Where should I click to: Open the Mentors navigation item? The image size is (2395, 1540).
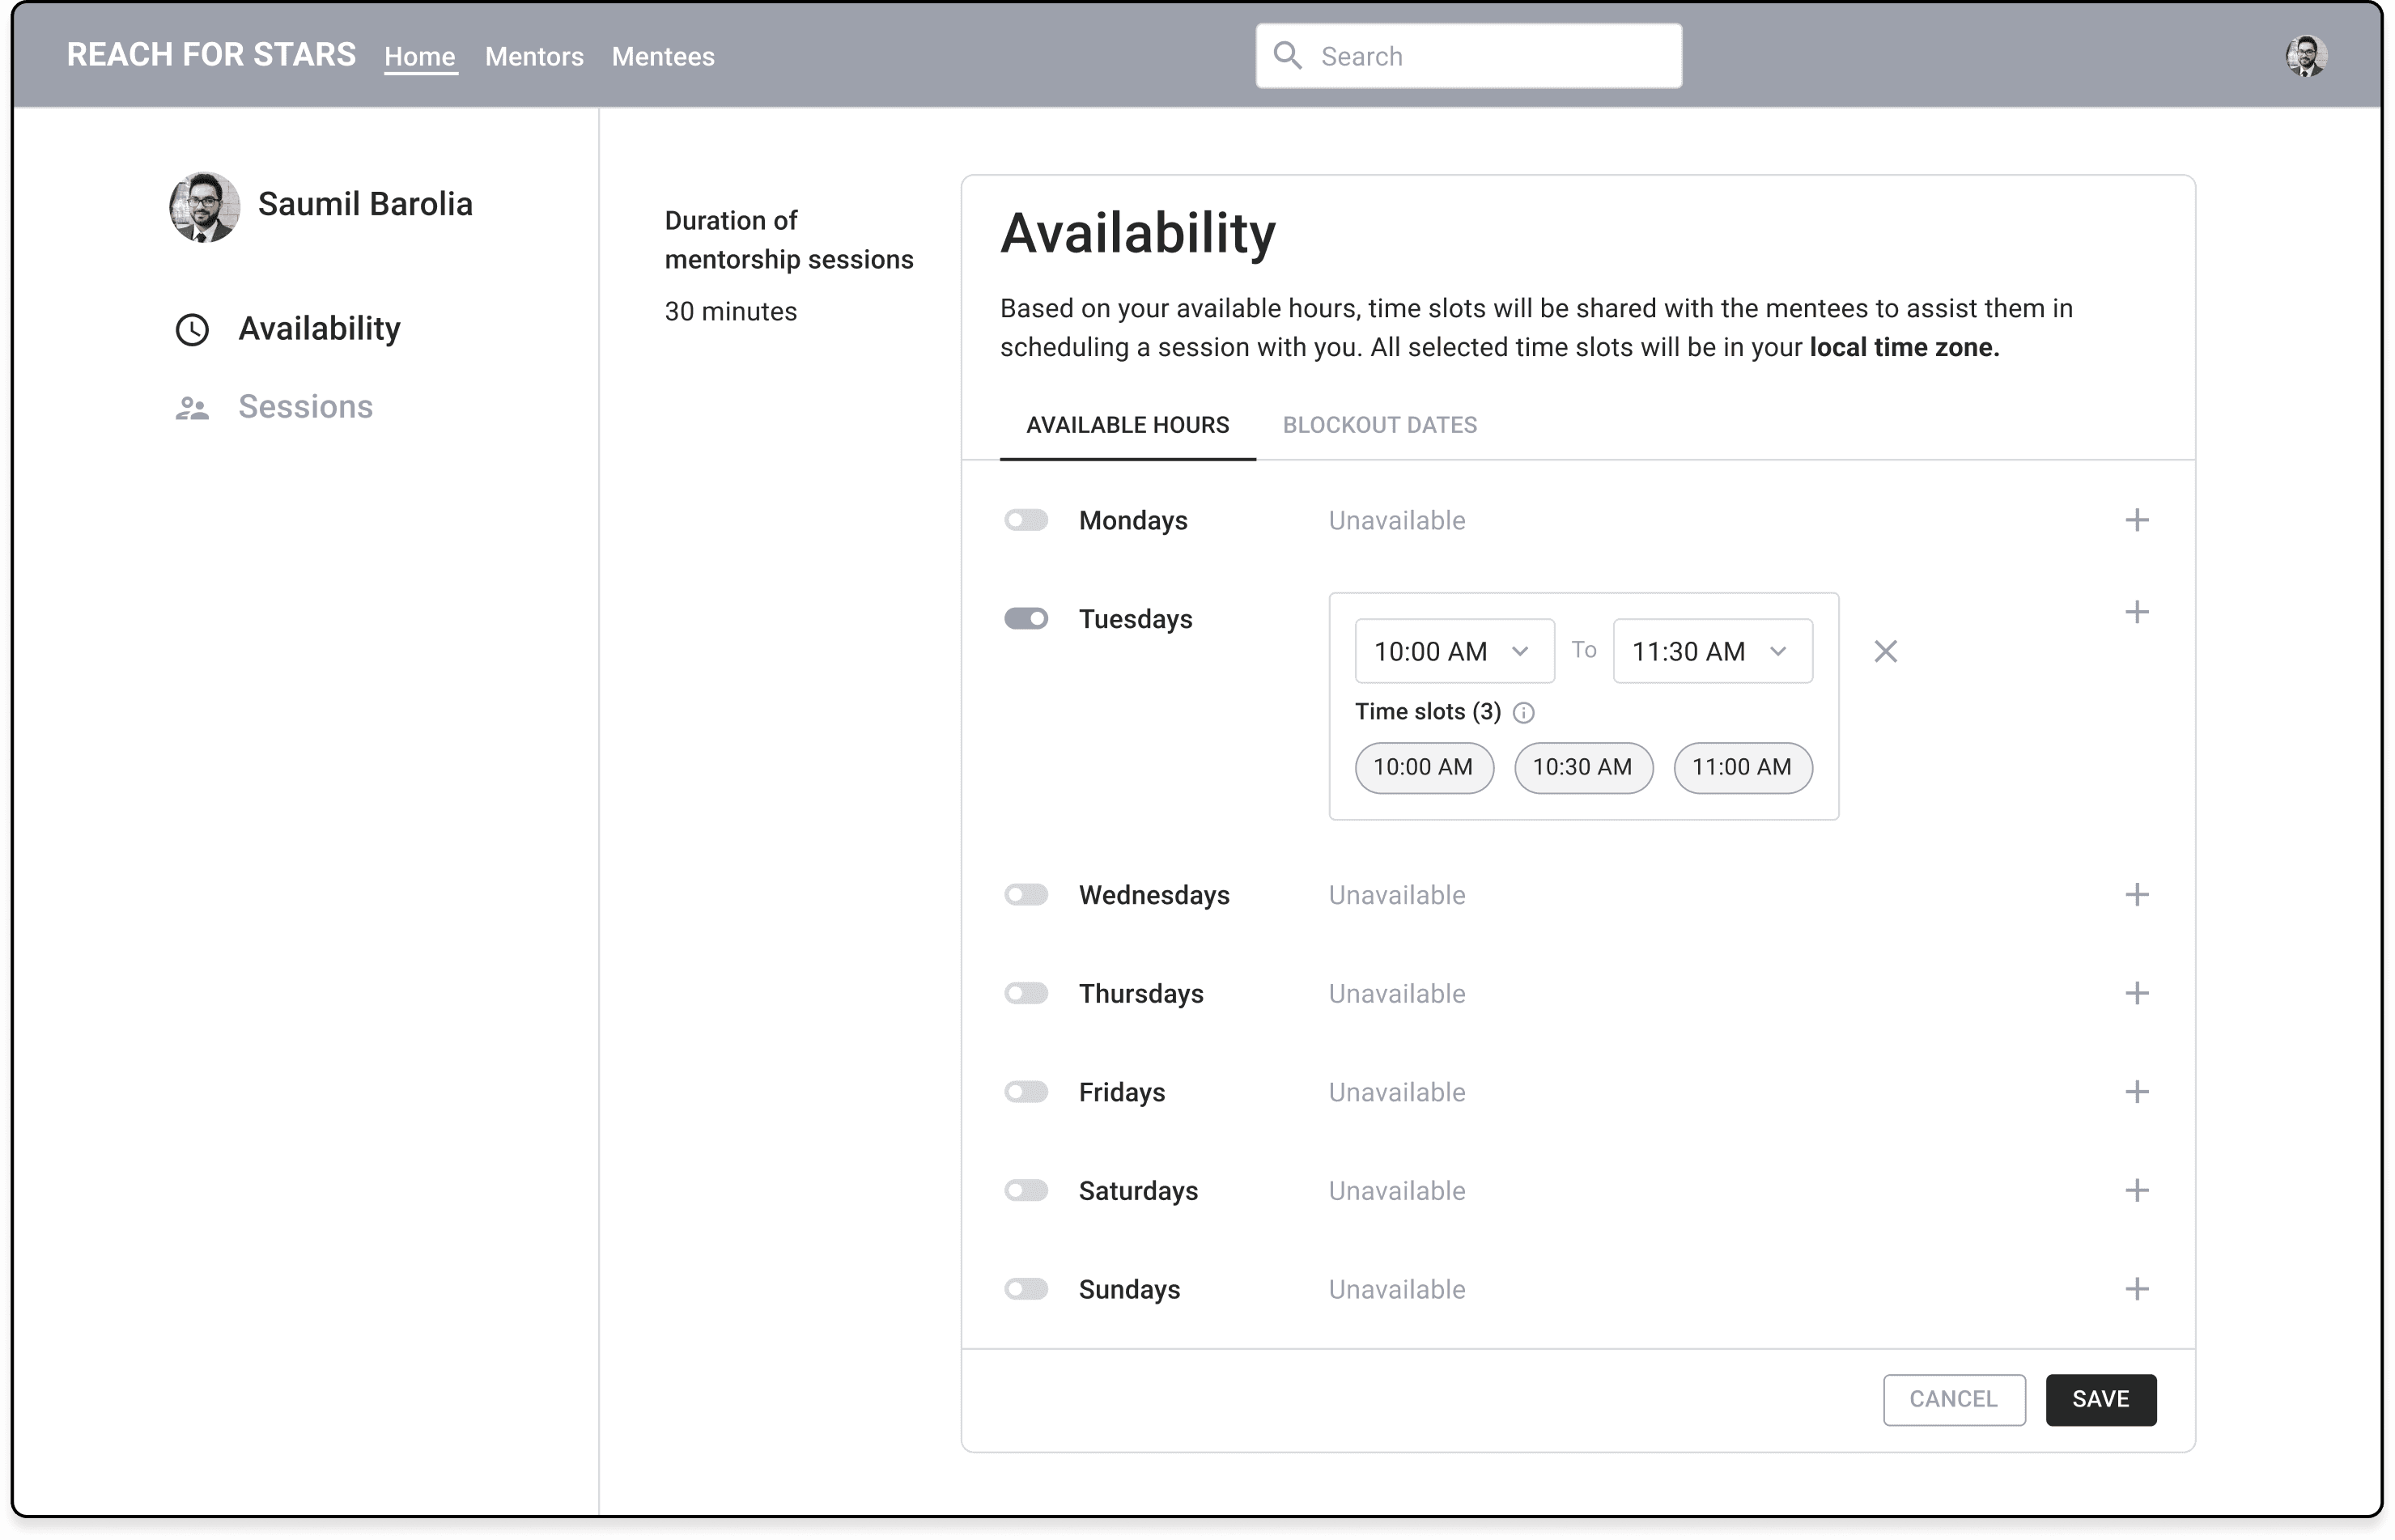[534, 57]
